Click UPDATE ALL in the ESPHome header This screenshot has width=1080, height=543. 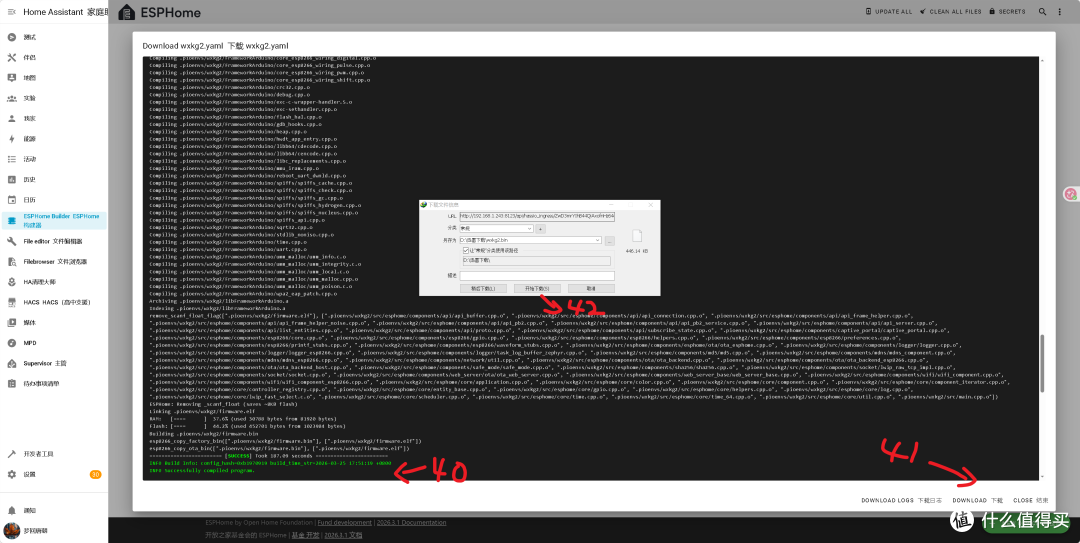pos(889,12)
